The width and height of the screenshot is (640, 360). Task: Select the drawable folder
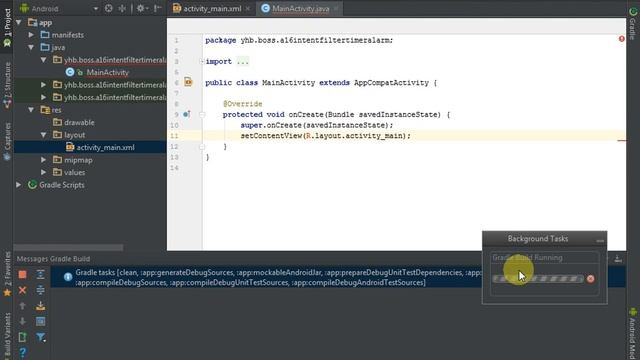point(79,122)
